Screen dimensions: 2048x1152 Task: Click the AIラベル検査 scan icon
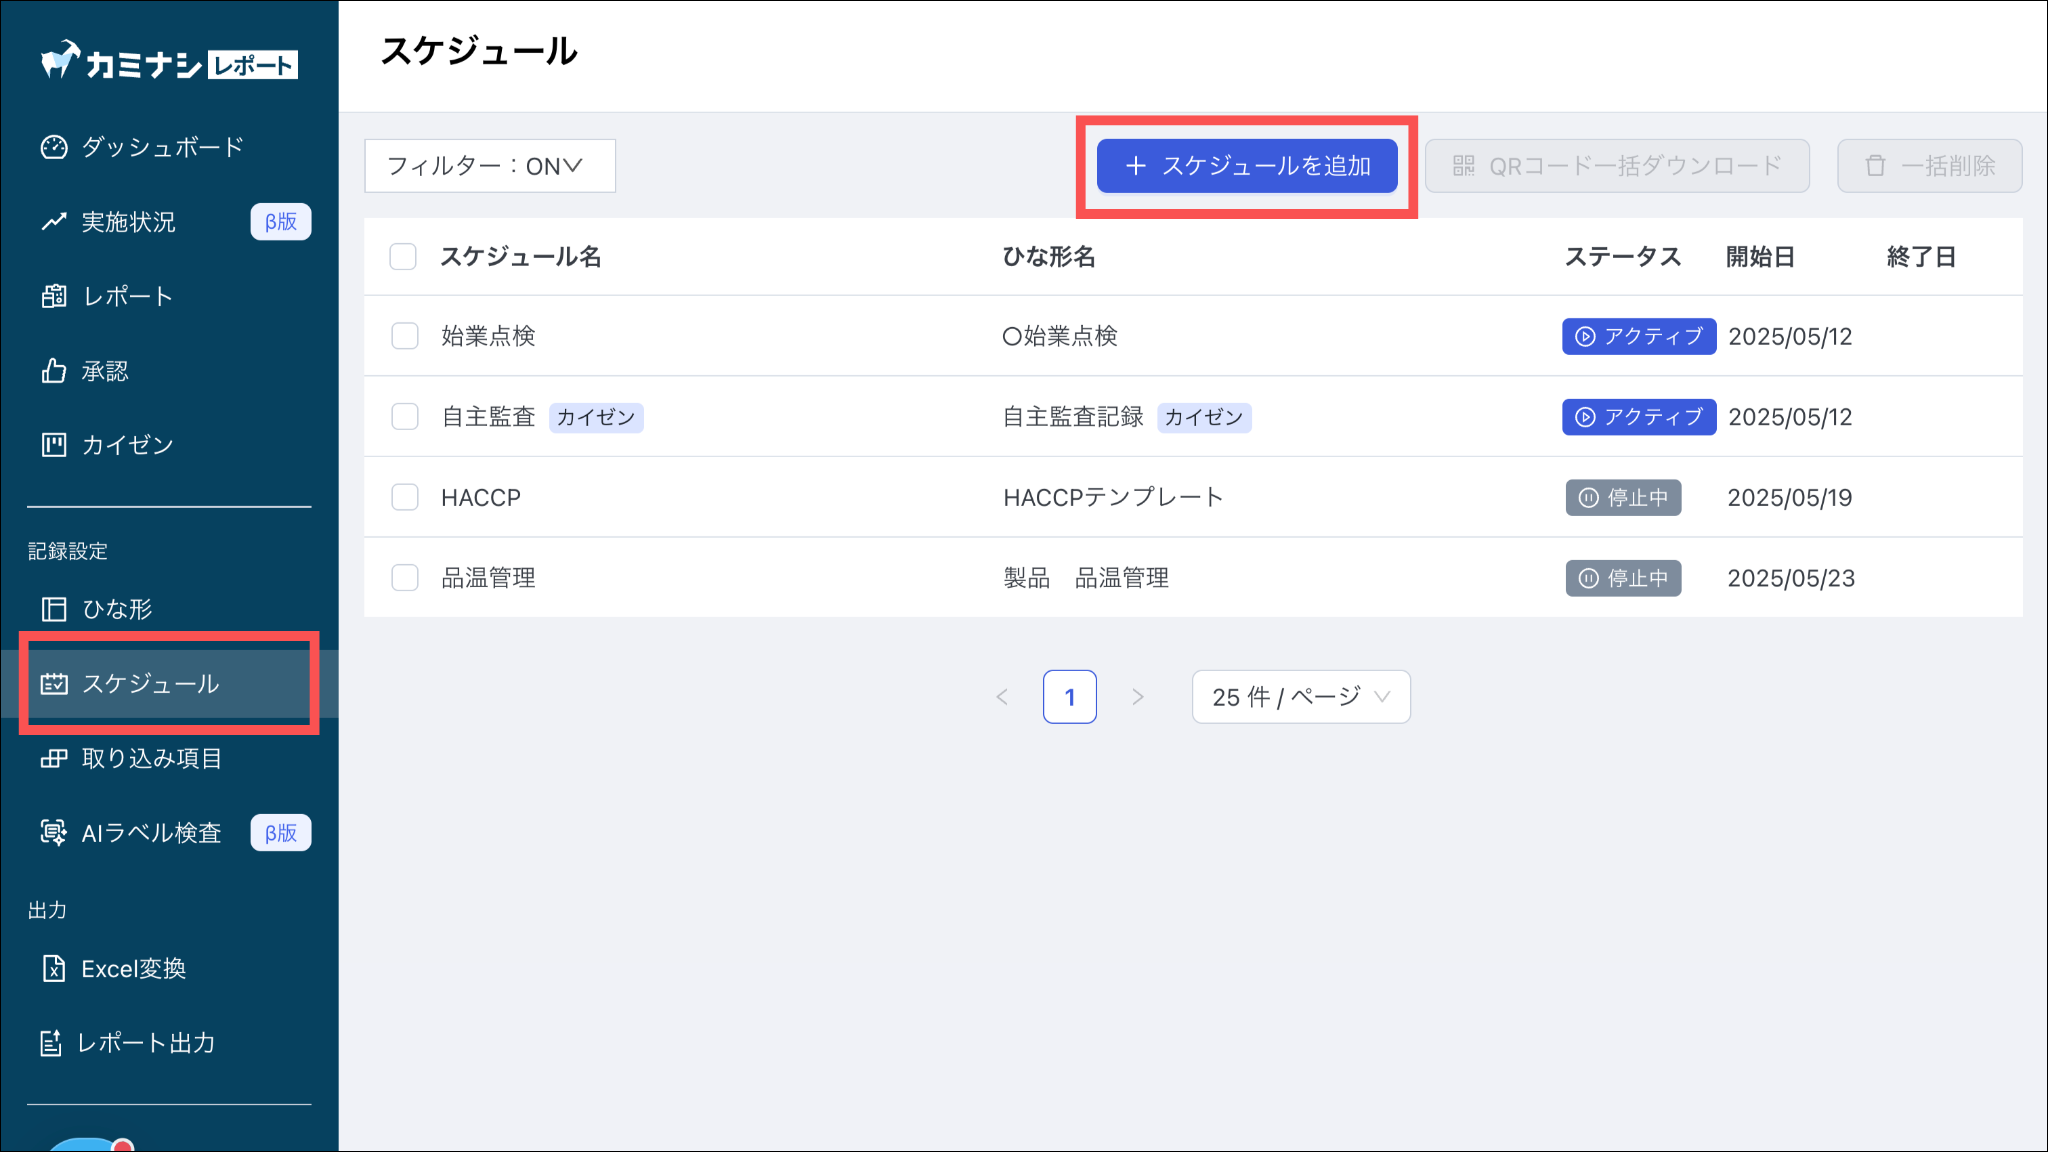[x=54, y=832]
